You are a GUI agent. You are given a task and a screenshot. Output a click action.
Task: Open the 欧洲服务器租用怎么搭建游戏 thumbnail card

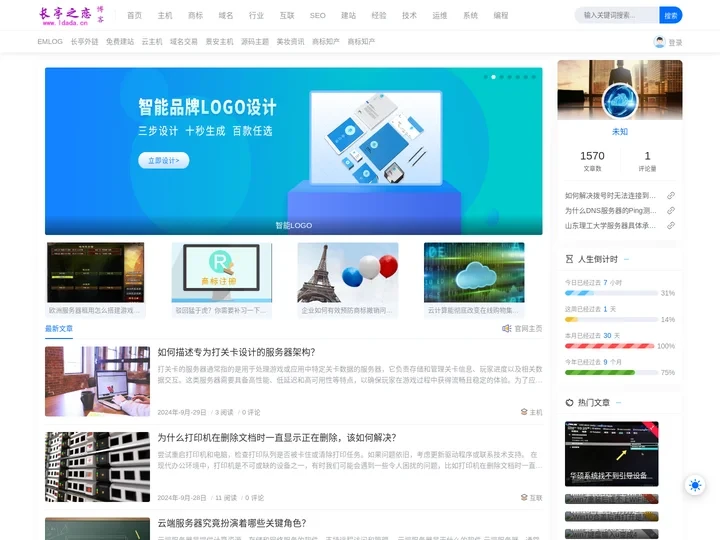tap(96, 279)
